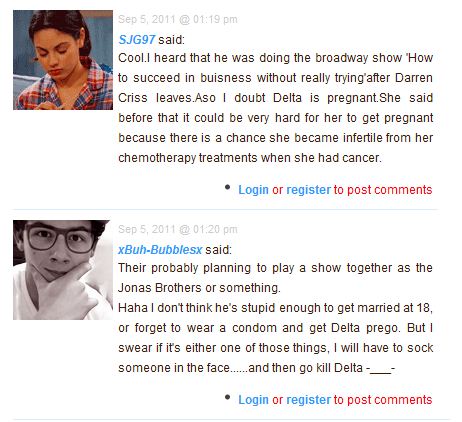Screen dimensions: 462x422
Task: Select the 01:19 pm comment timestamp
Action: (178, 19)
